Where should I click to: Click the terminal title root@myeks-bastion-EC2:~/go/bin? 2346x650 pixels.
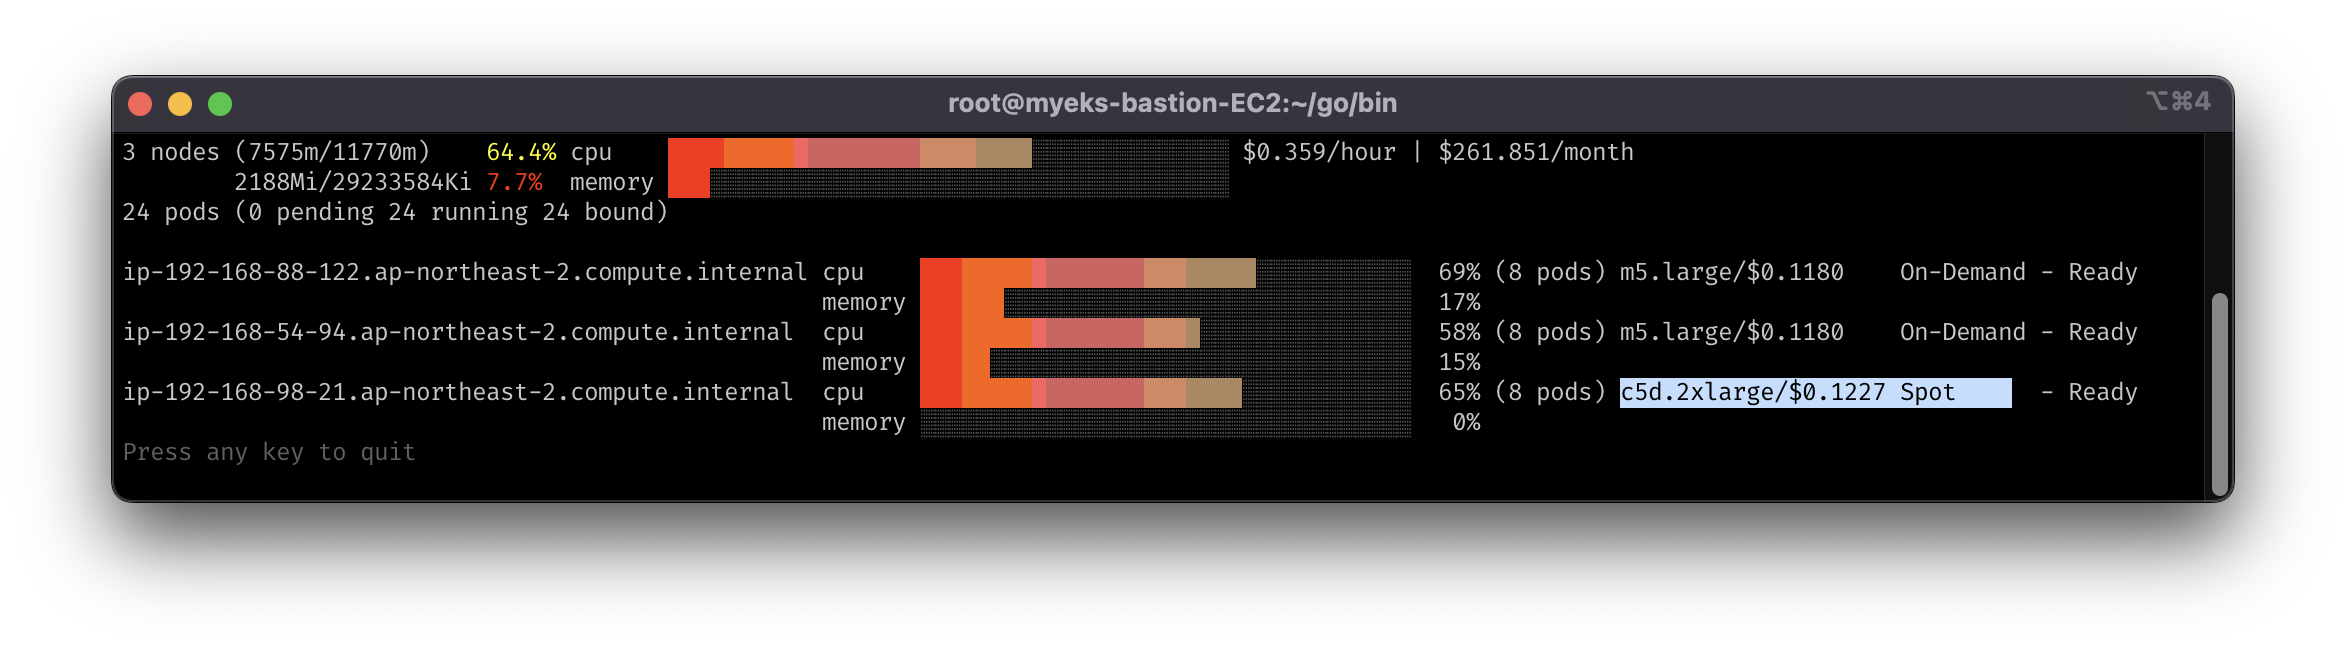(1172, 103)
